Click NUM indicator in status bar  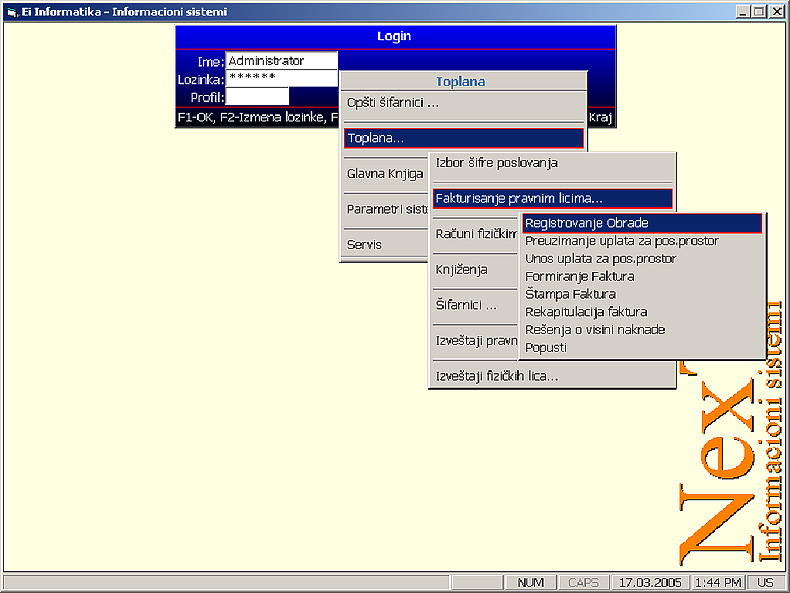[530, 582]
